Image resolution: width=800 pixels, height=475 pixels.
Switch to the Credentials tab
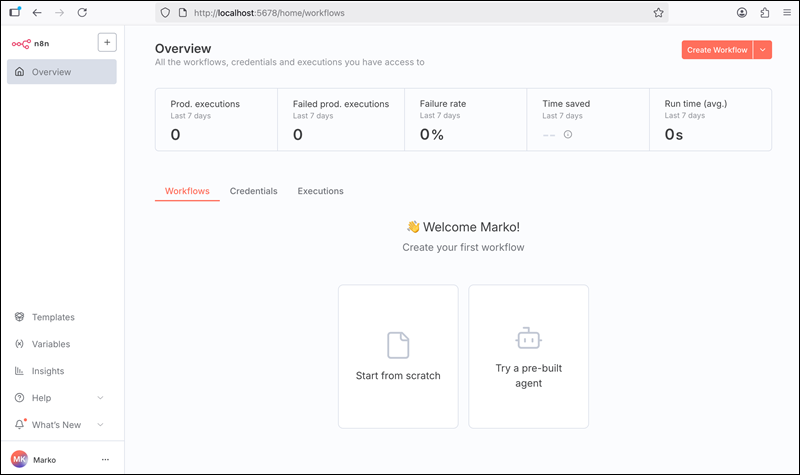point(254,191)
